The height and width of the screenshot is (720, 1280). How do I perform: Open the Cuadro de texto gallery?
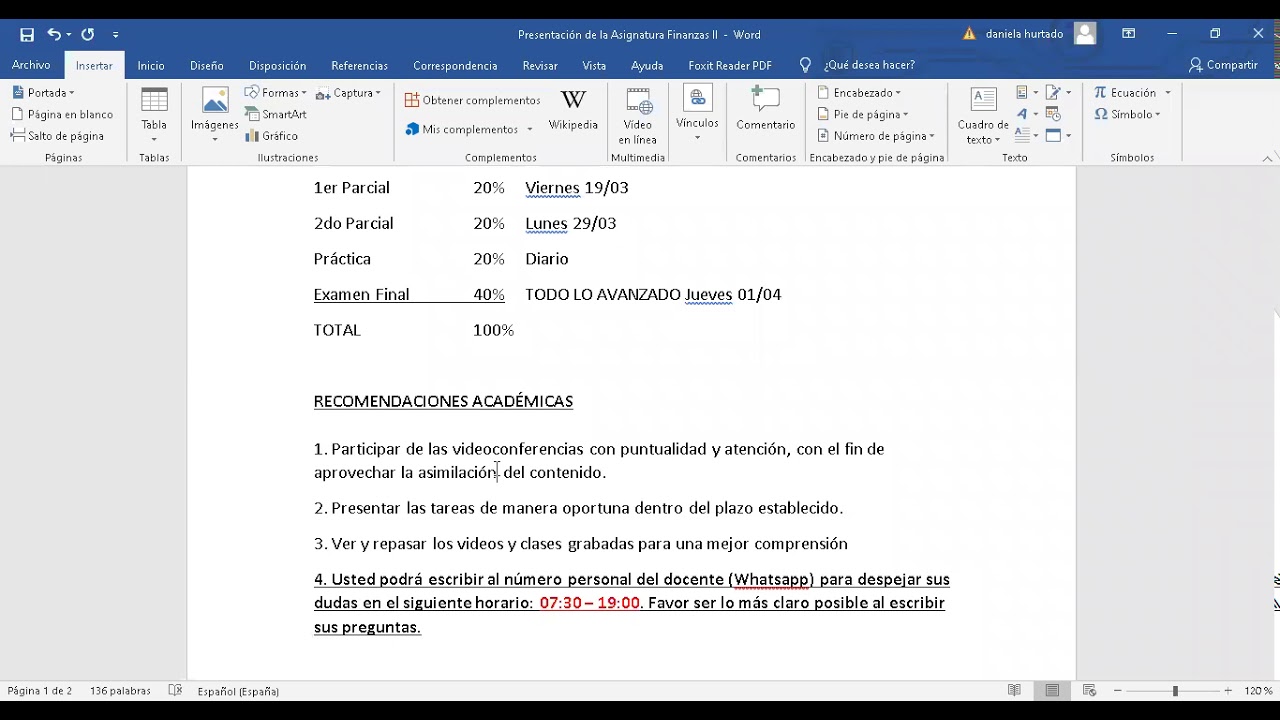click(984, 116)
